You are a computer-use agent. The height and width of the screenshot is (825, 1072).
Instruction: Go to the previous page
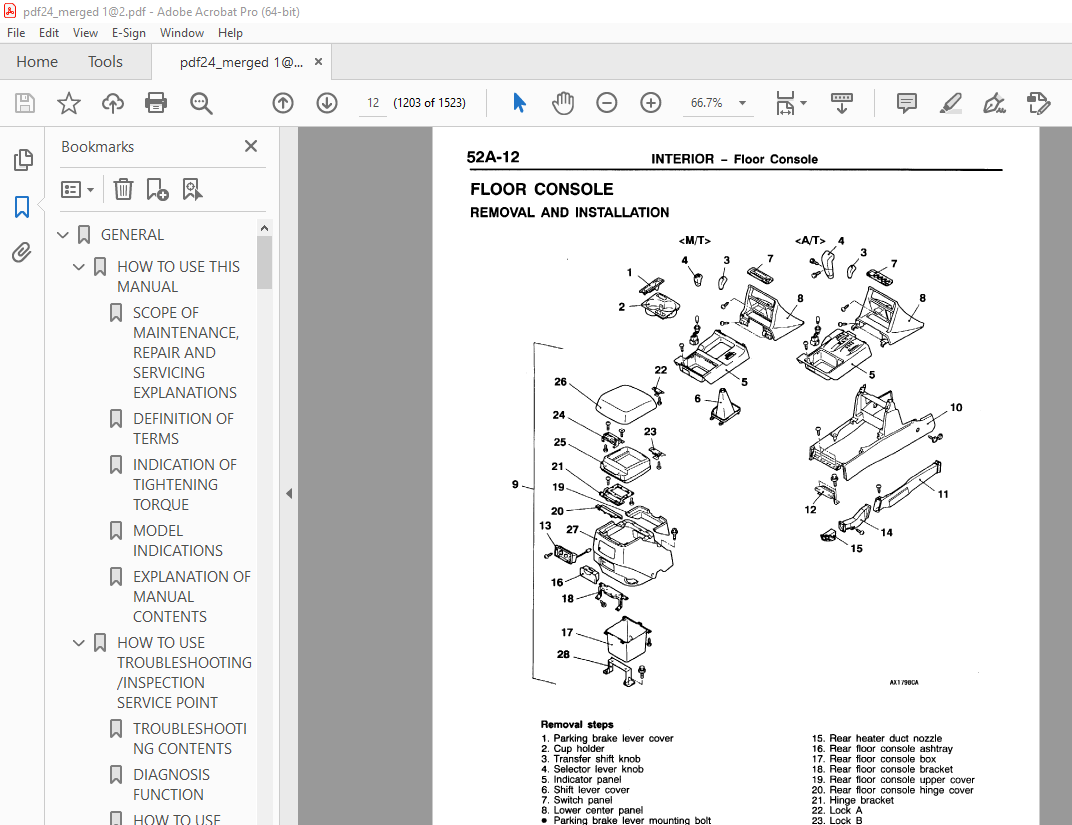click(x=283, y=103)
